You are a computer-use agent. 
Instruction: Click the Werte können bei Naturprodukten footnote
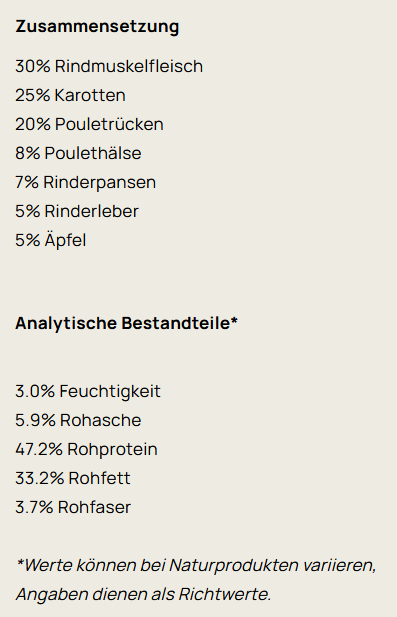tap(196, 565)
